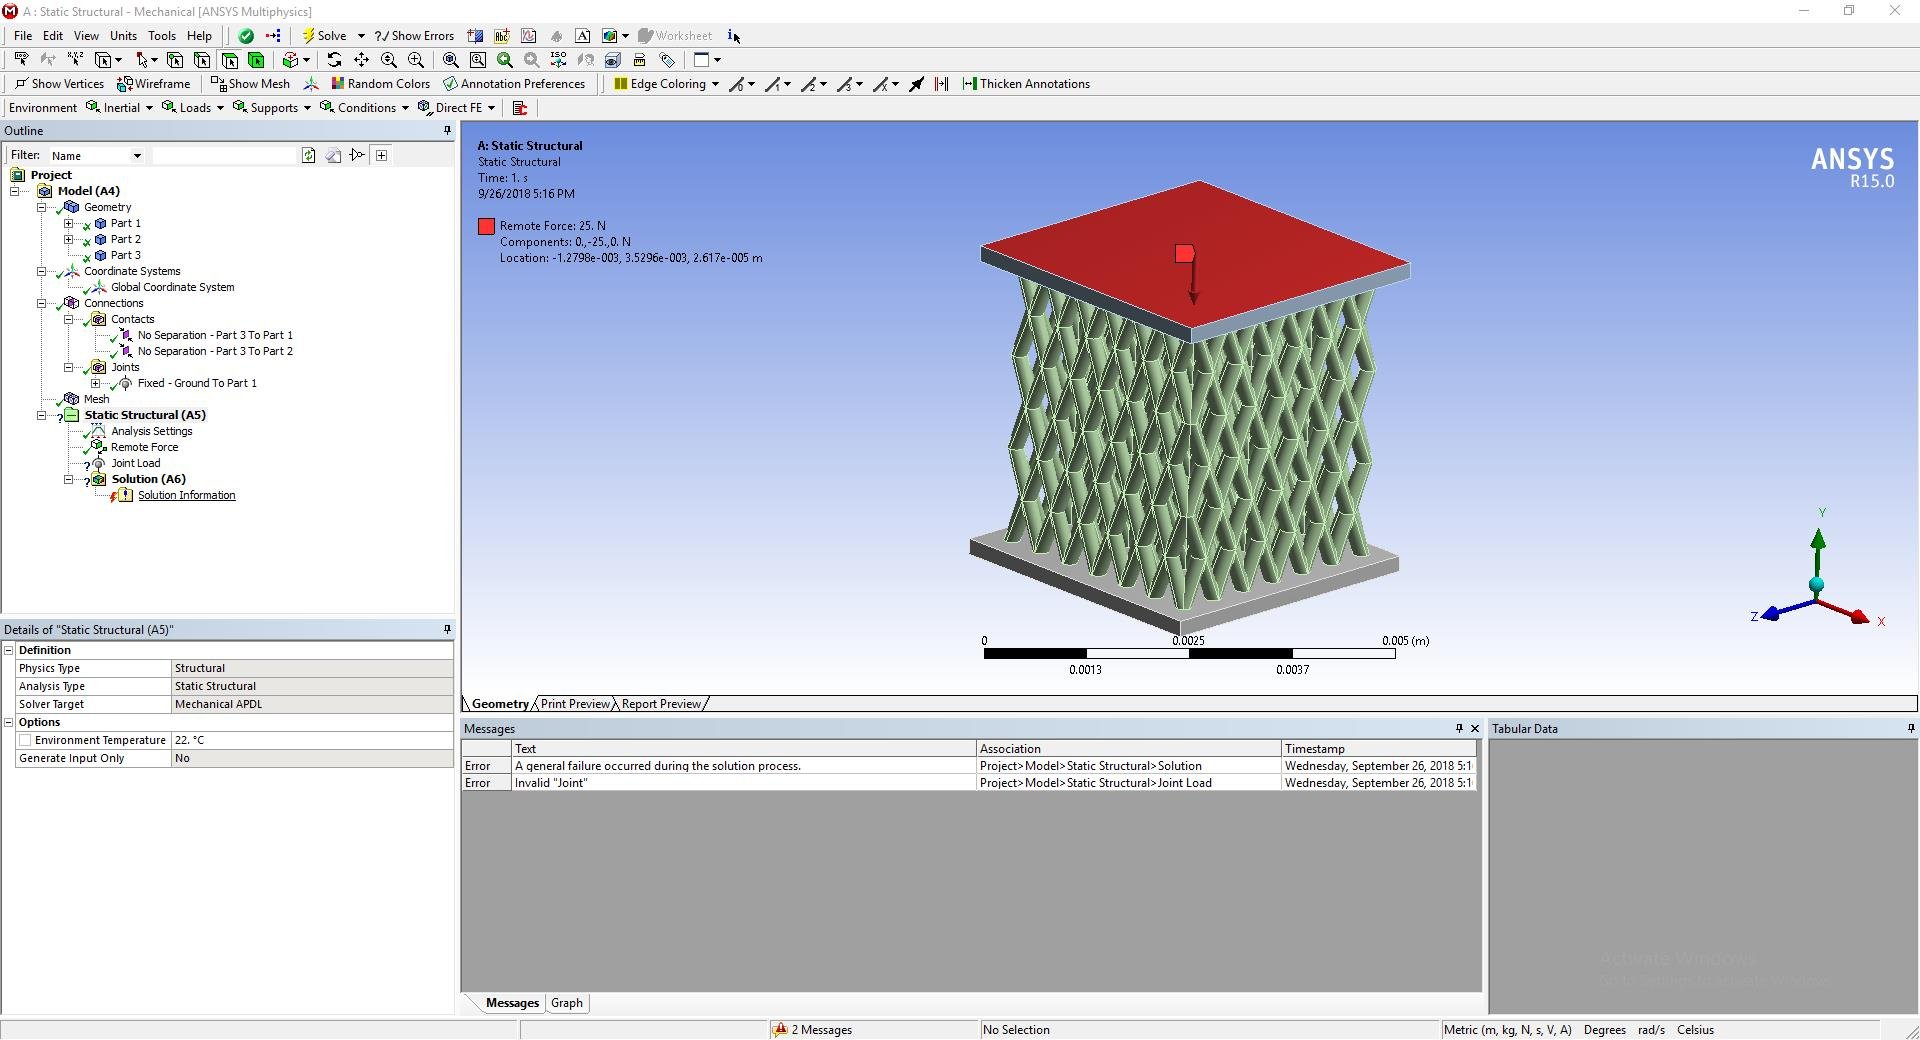Click the chart/figure icon in top toolbar
Viewport: 1920px width, 1040px height.
click(529, 36)
